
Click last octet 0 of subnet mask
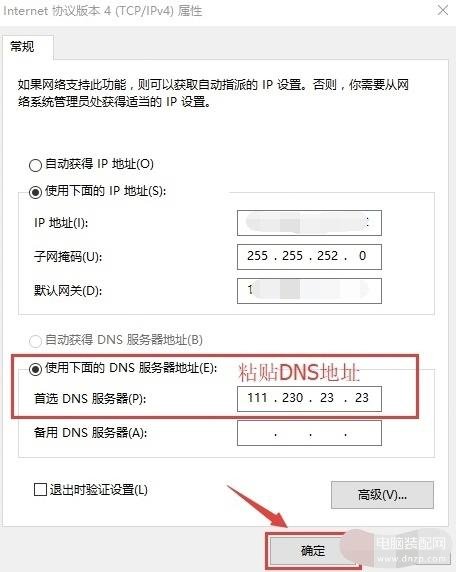(x=362, y=256)
